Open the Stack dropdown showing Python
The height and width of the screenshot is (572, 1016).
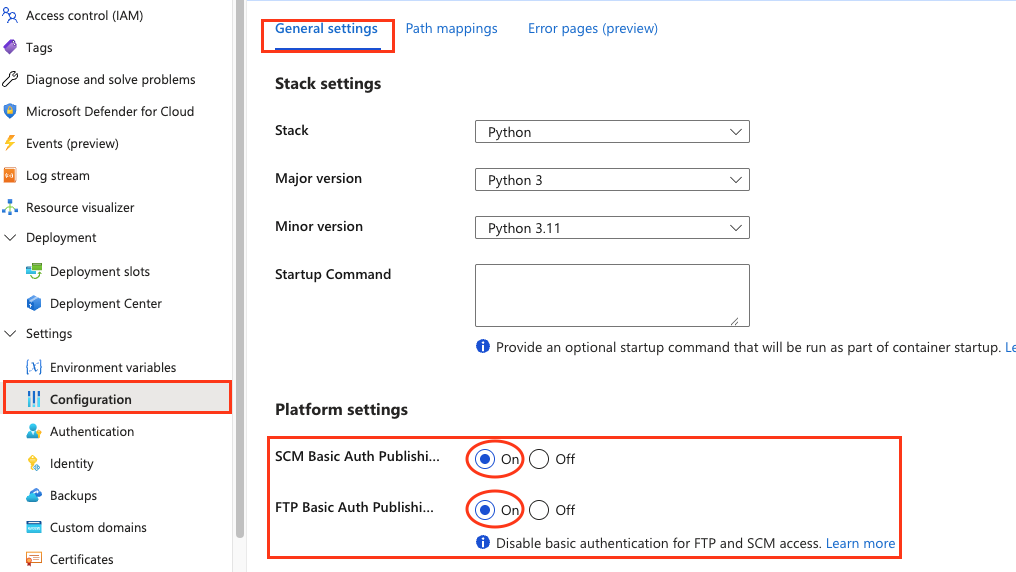click(612, 132)
